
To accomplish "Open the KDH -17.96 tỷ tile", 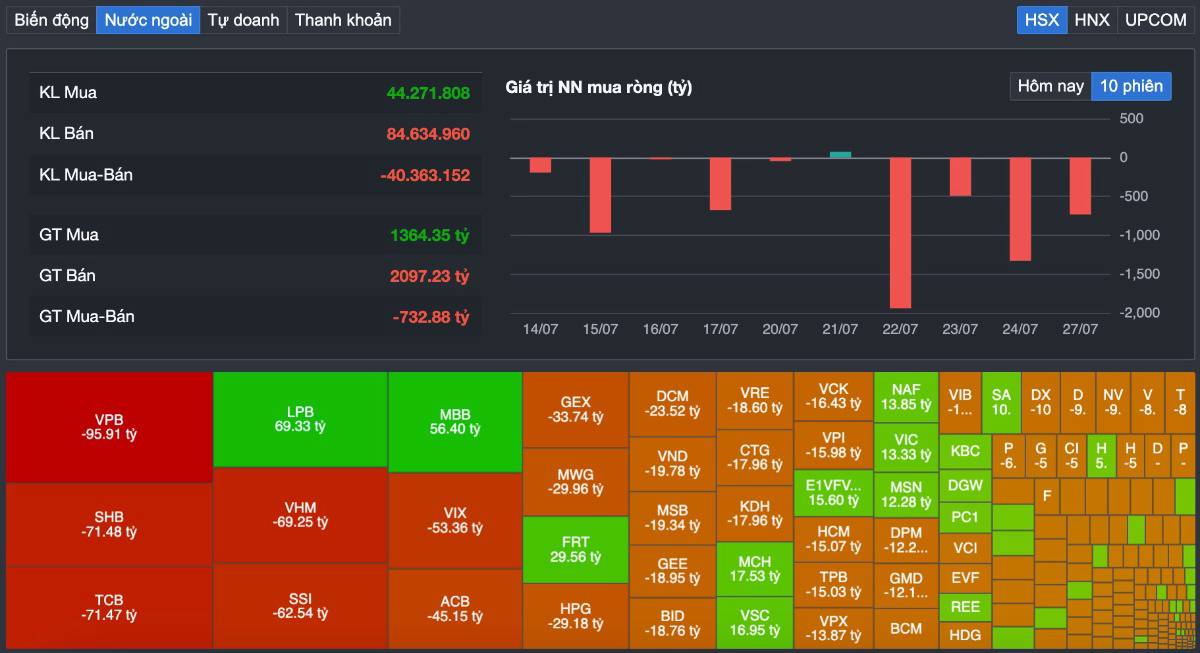I will pyautogui.click(x=755, y=513).
